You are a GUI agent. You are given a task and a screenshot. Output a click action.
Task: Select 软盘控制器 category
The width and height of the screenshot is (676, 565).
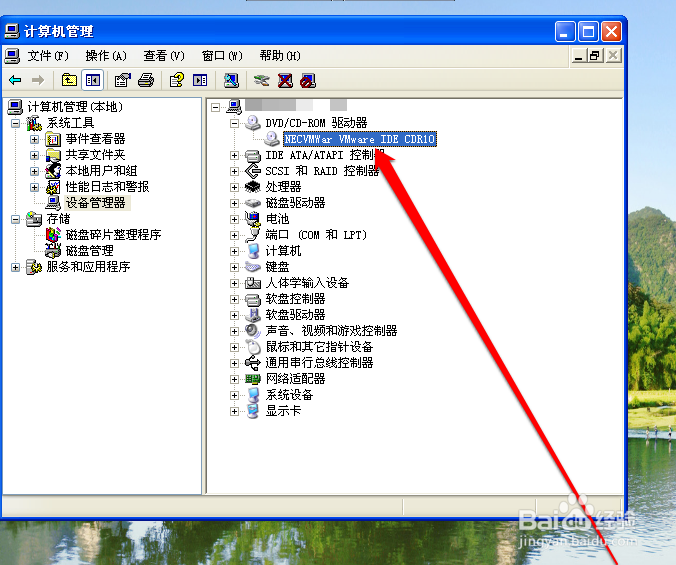(x=295, y=299)
